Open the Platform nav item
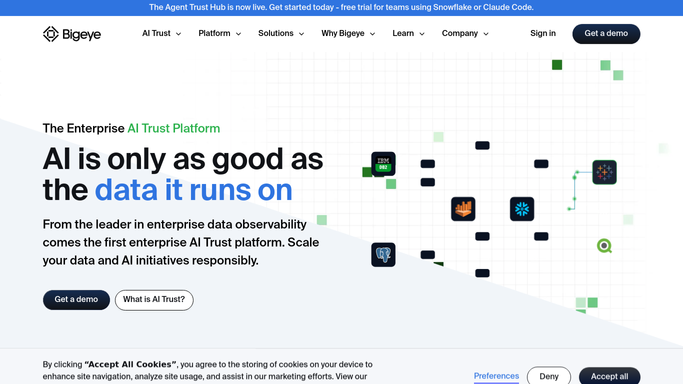The image size is (683, 384). tap(214, 34)
